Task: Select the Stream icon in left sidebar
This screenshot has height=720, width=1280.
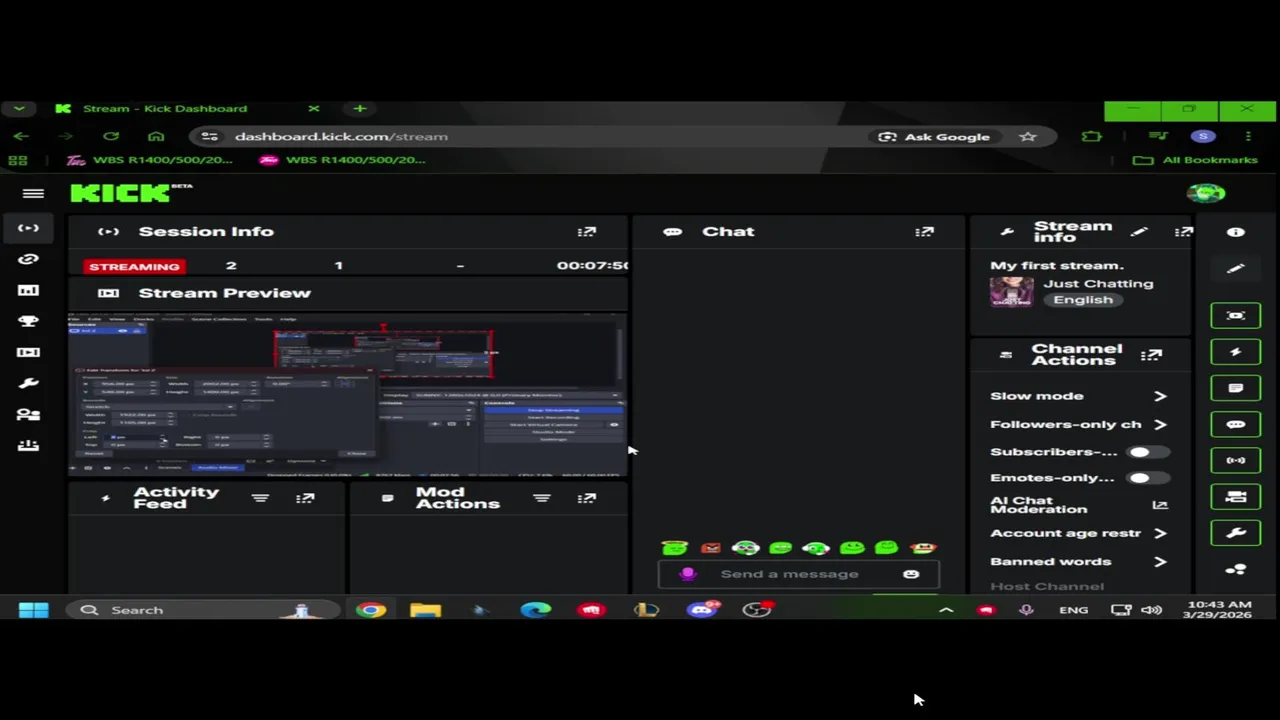Action: (28, 228)
